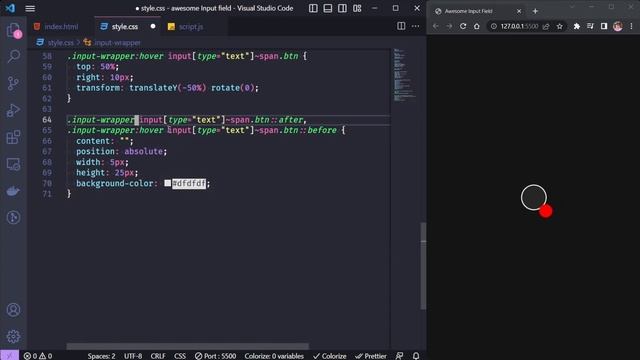Open the Manage gear menu

point(13,336)
